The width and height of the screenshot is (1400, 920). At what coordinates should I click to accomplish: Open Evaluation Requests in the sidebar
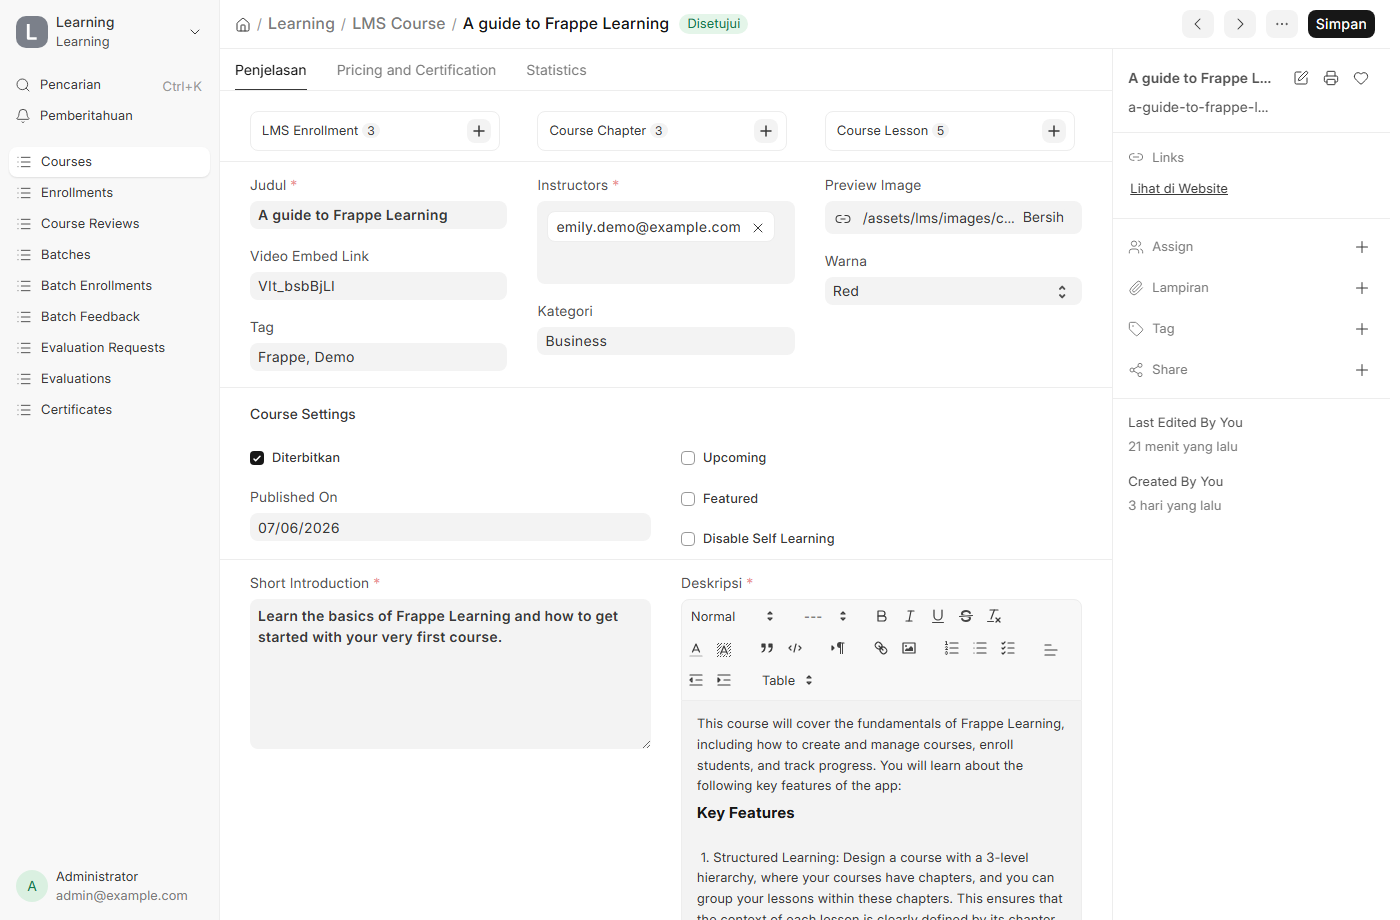pos(109,348)
